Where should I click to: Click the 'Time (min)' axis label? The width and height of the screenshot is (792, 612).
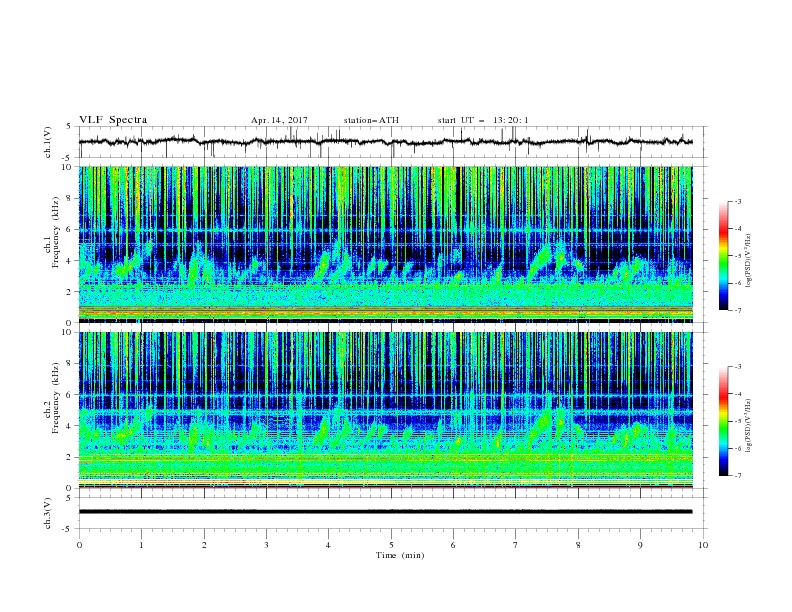400,555
